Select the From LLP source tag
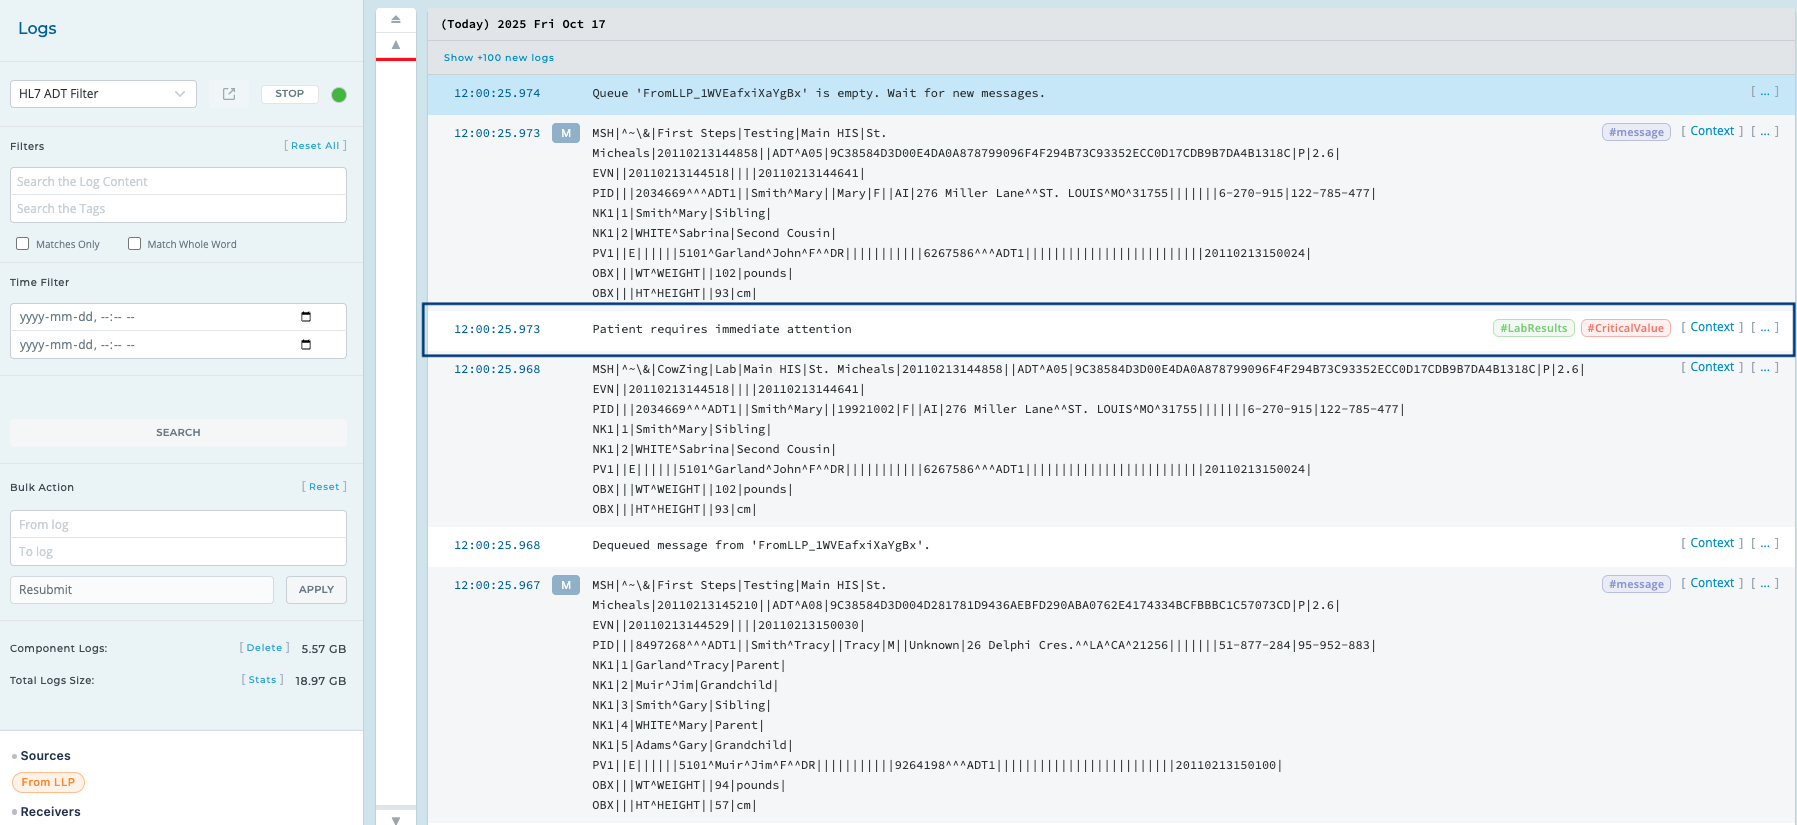The width and height of the screenshot is (1797, 825). [x=48, y=782]
